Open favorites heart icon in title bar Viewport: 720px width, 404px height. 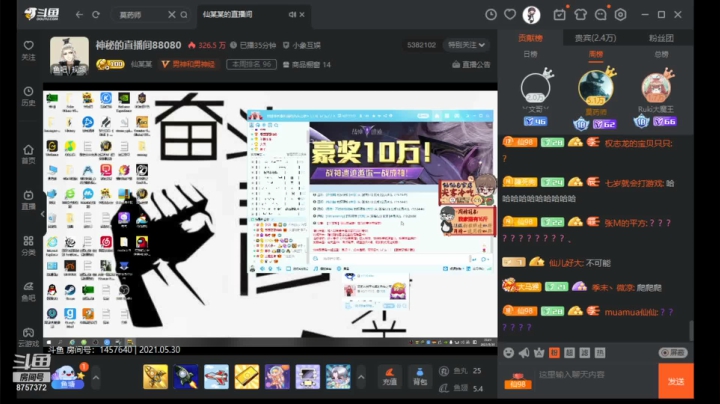point(510,15)
